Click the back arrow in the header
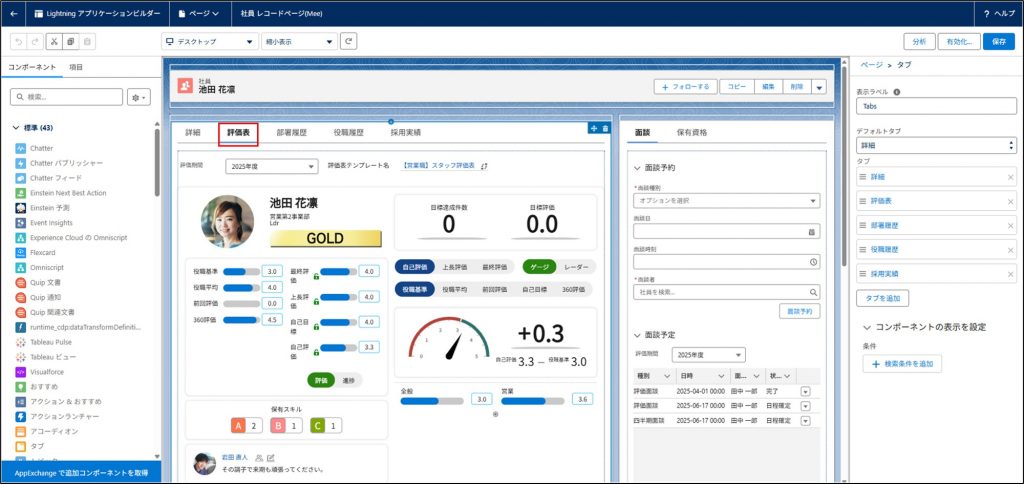The image size is (1024, 484). (14, 14)
